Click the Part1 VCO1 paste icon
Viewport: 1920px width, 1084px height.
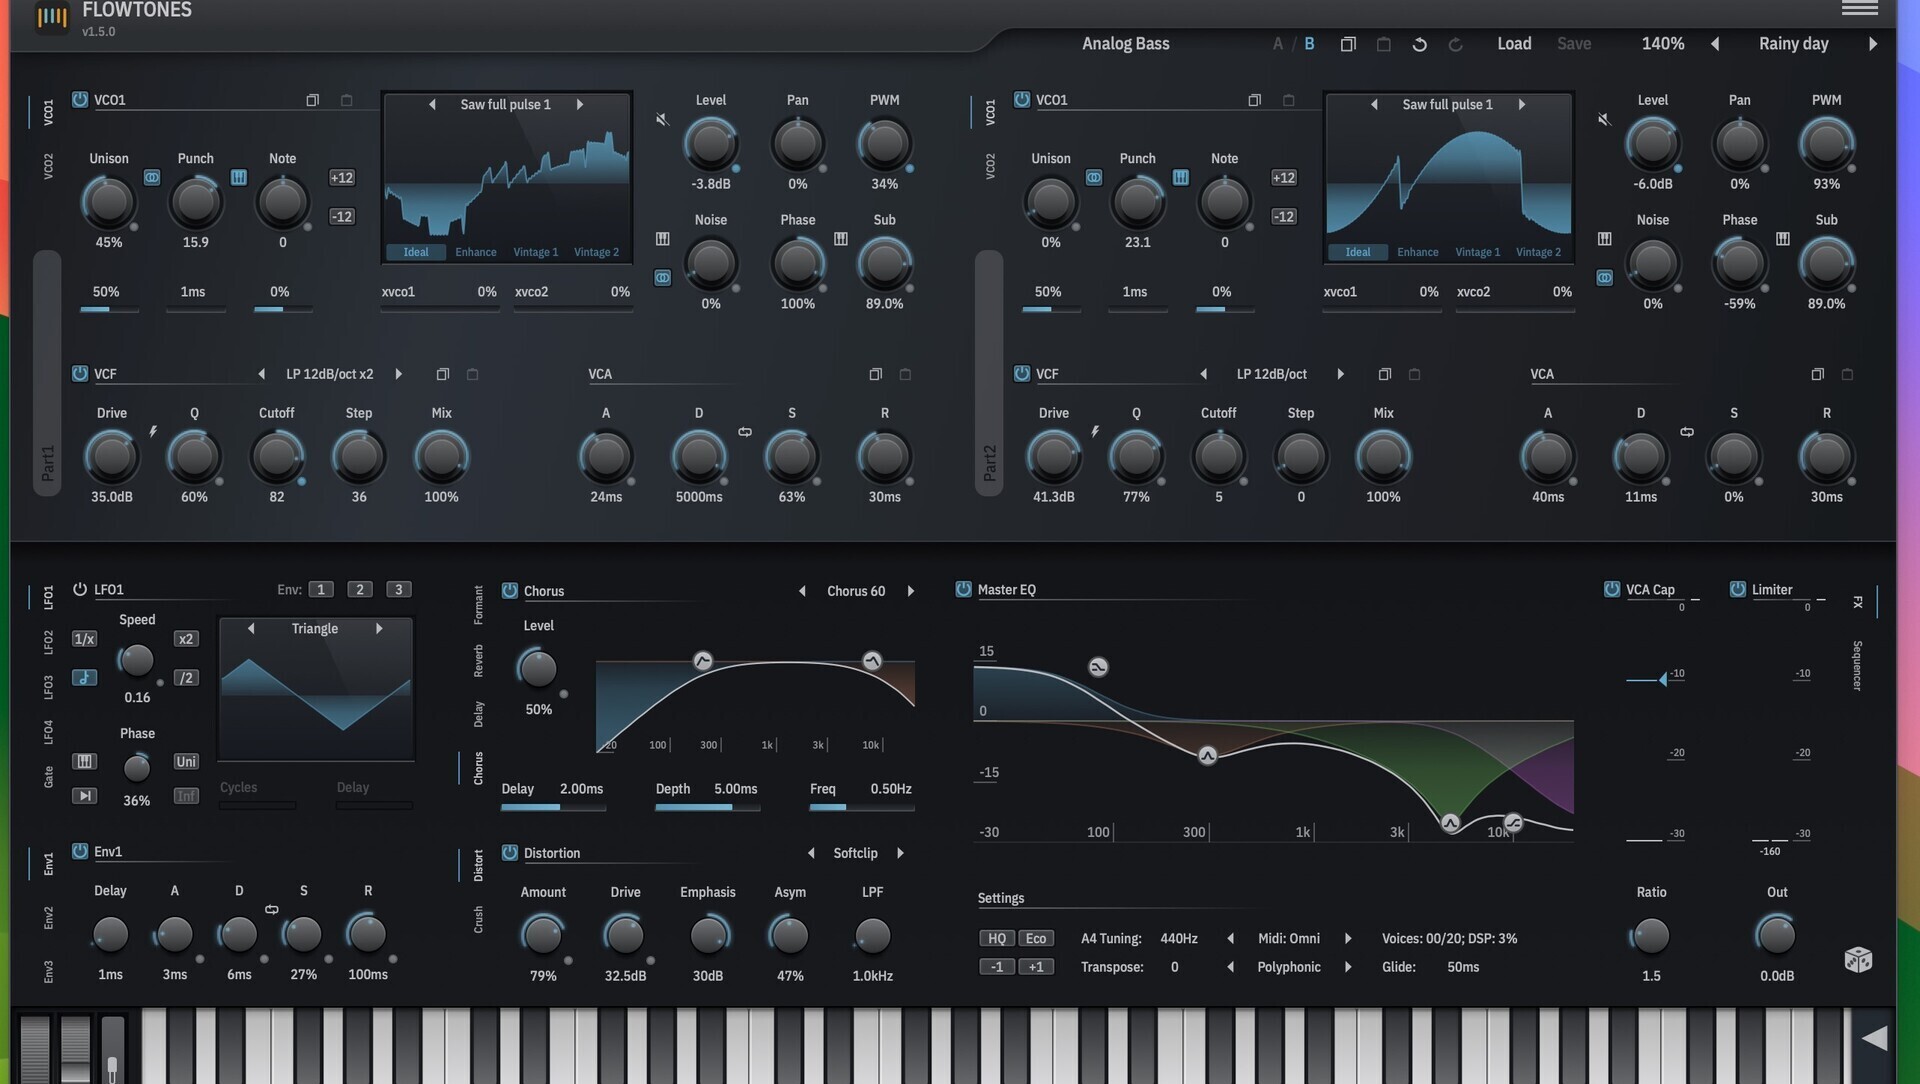coord(347,101)
